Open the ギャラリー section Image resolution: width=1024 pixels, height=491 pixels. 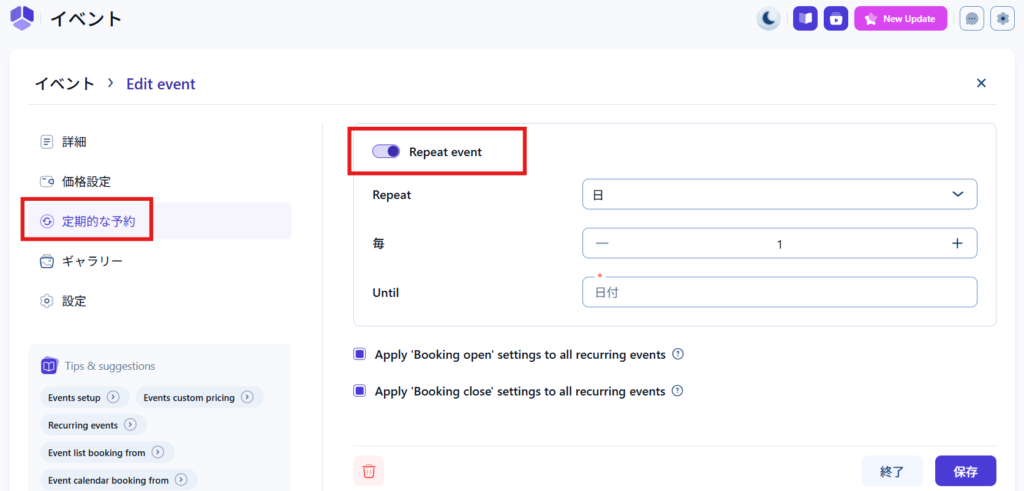coord(91,261)
